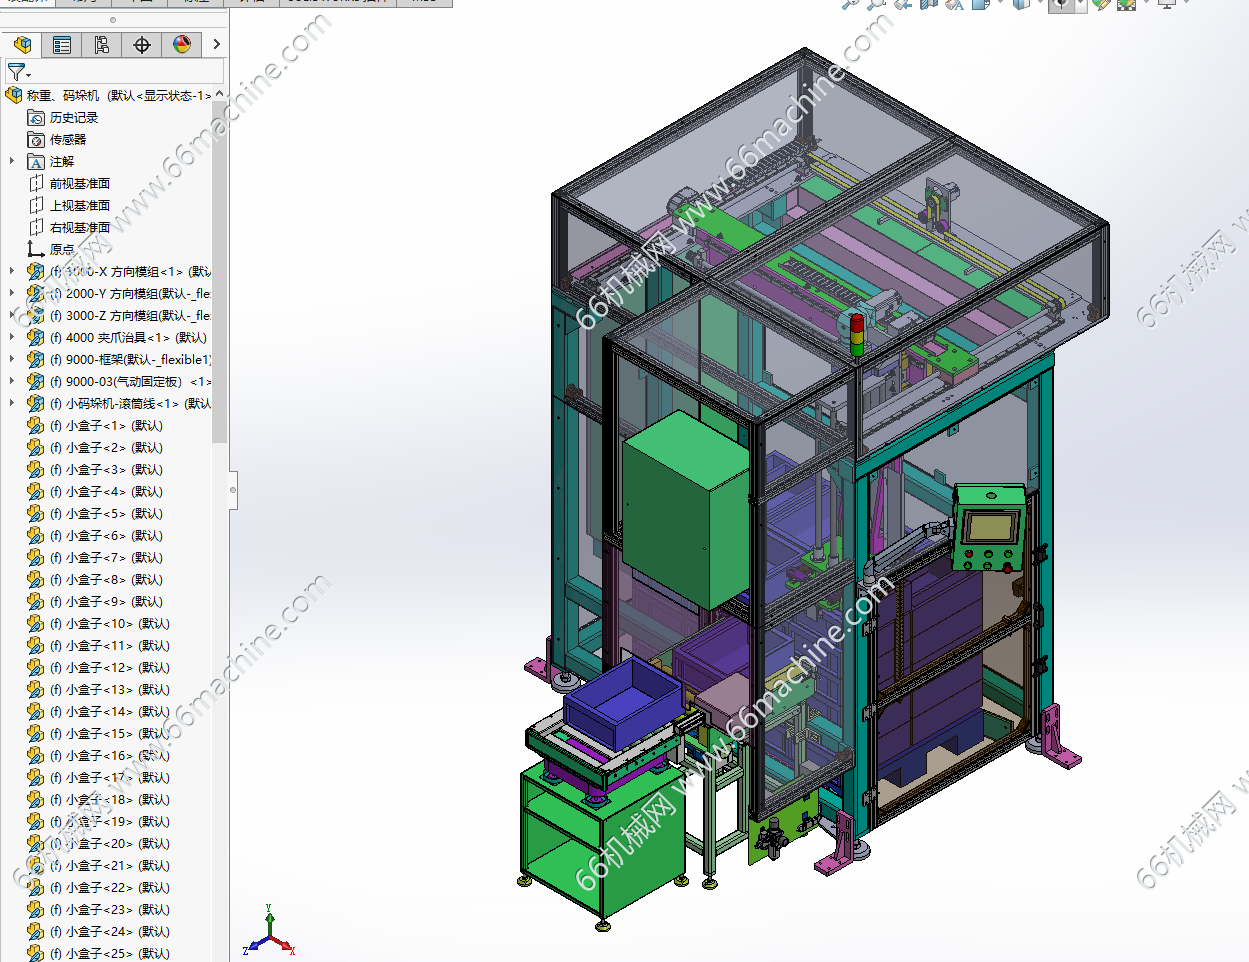
Task: Click the left panel collapse handle
Action: tap(233, 490)
